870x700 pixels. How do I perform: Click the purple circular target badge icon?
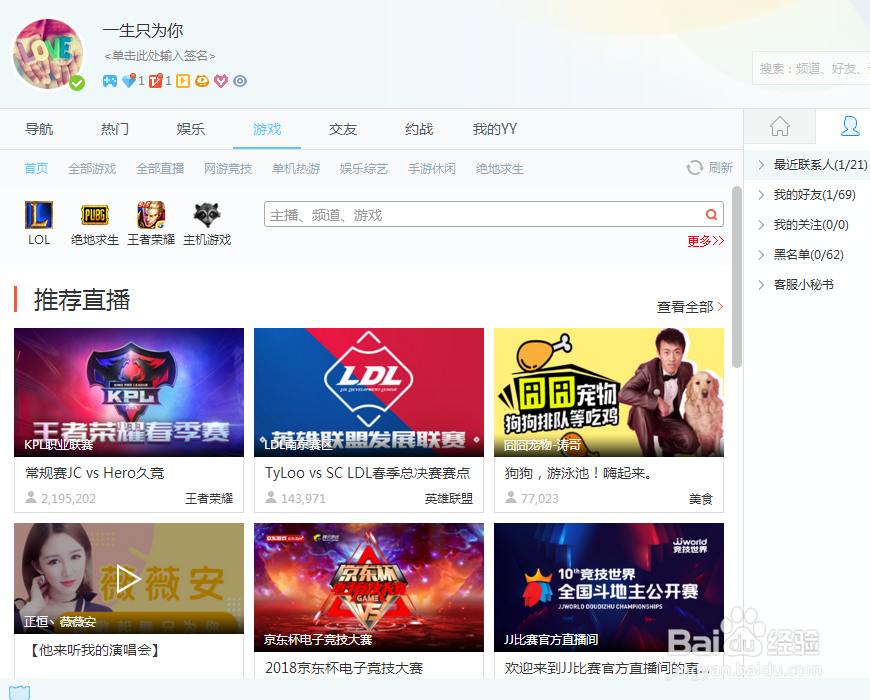[240, 81]
